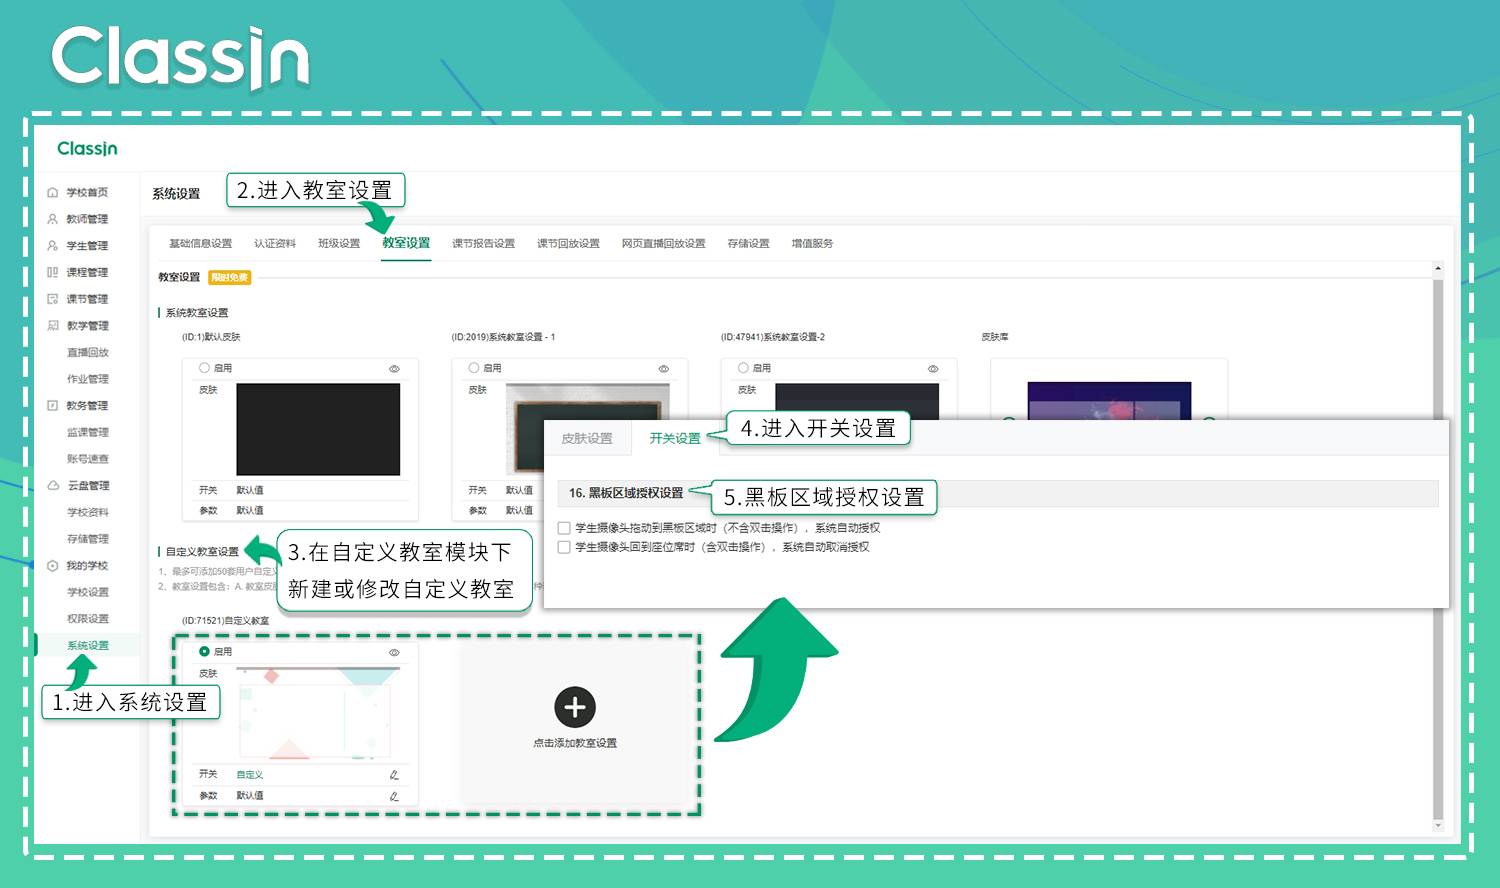Click the Classin logo in app header
Screen dimensions: 1500x888
87,148
